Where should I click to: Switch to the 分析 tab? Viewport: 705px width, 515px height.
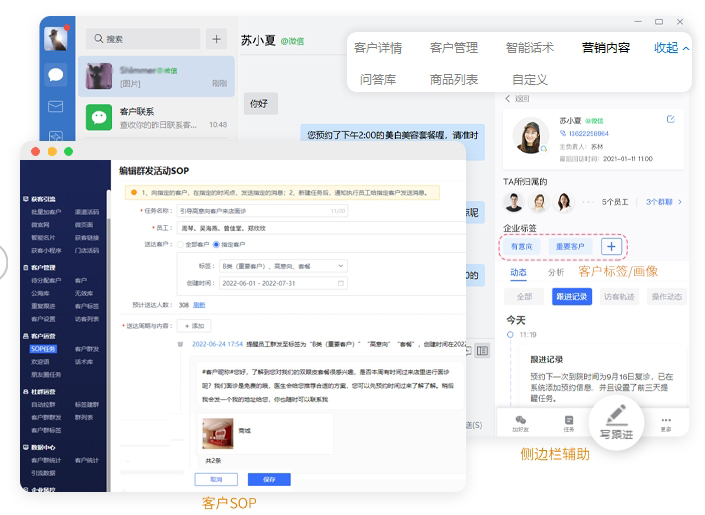[x=556, y=272]
